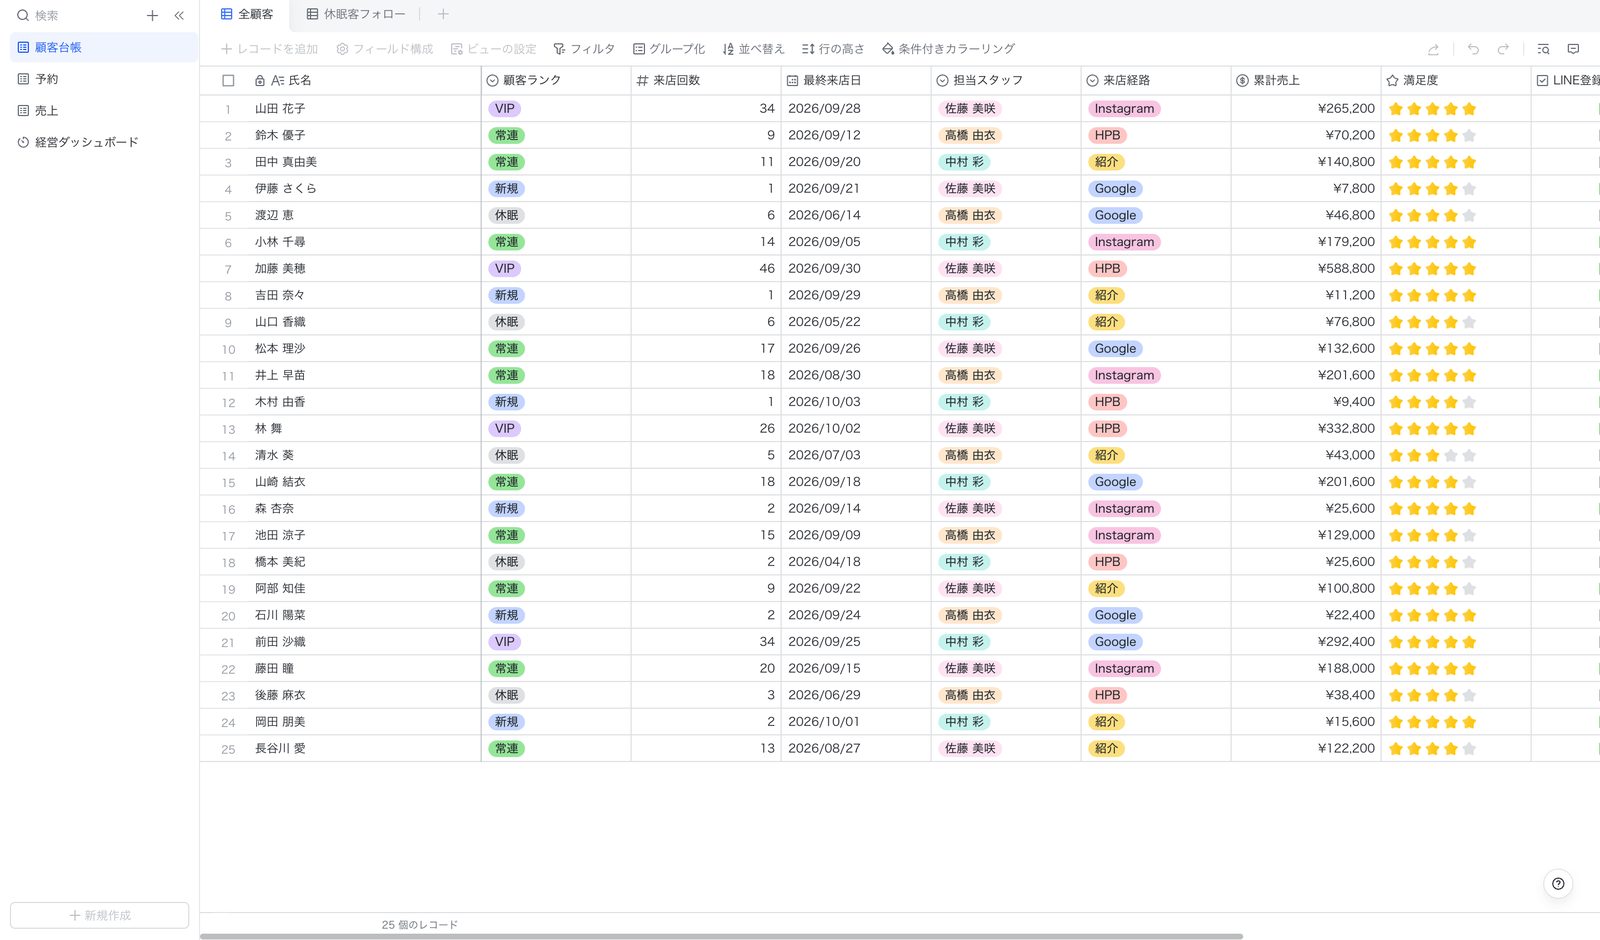Collapse the sidebar with double chevron icon

point(179,16)
